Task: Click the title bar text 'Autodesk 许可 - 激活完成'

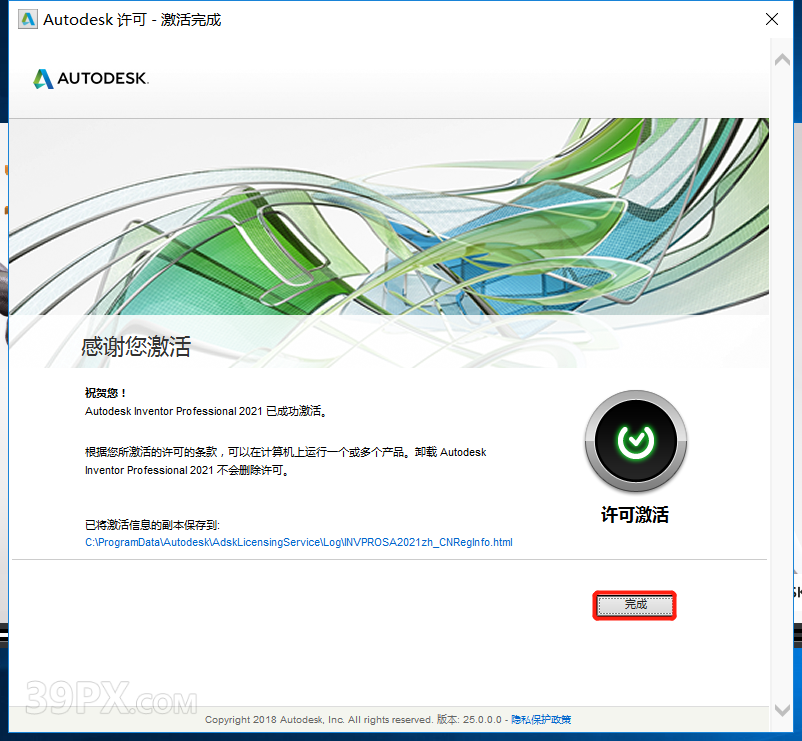Action: pos(132,19)
